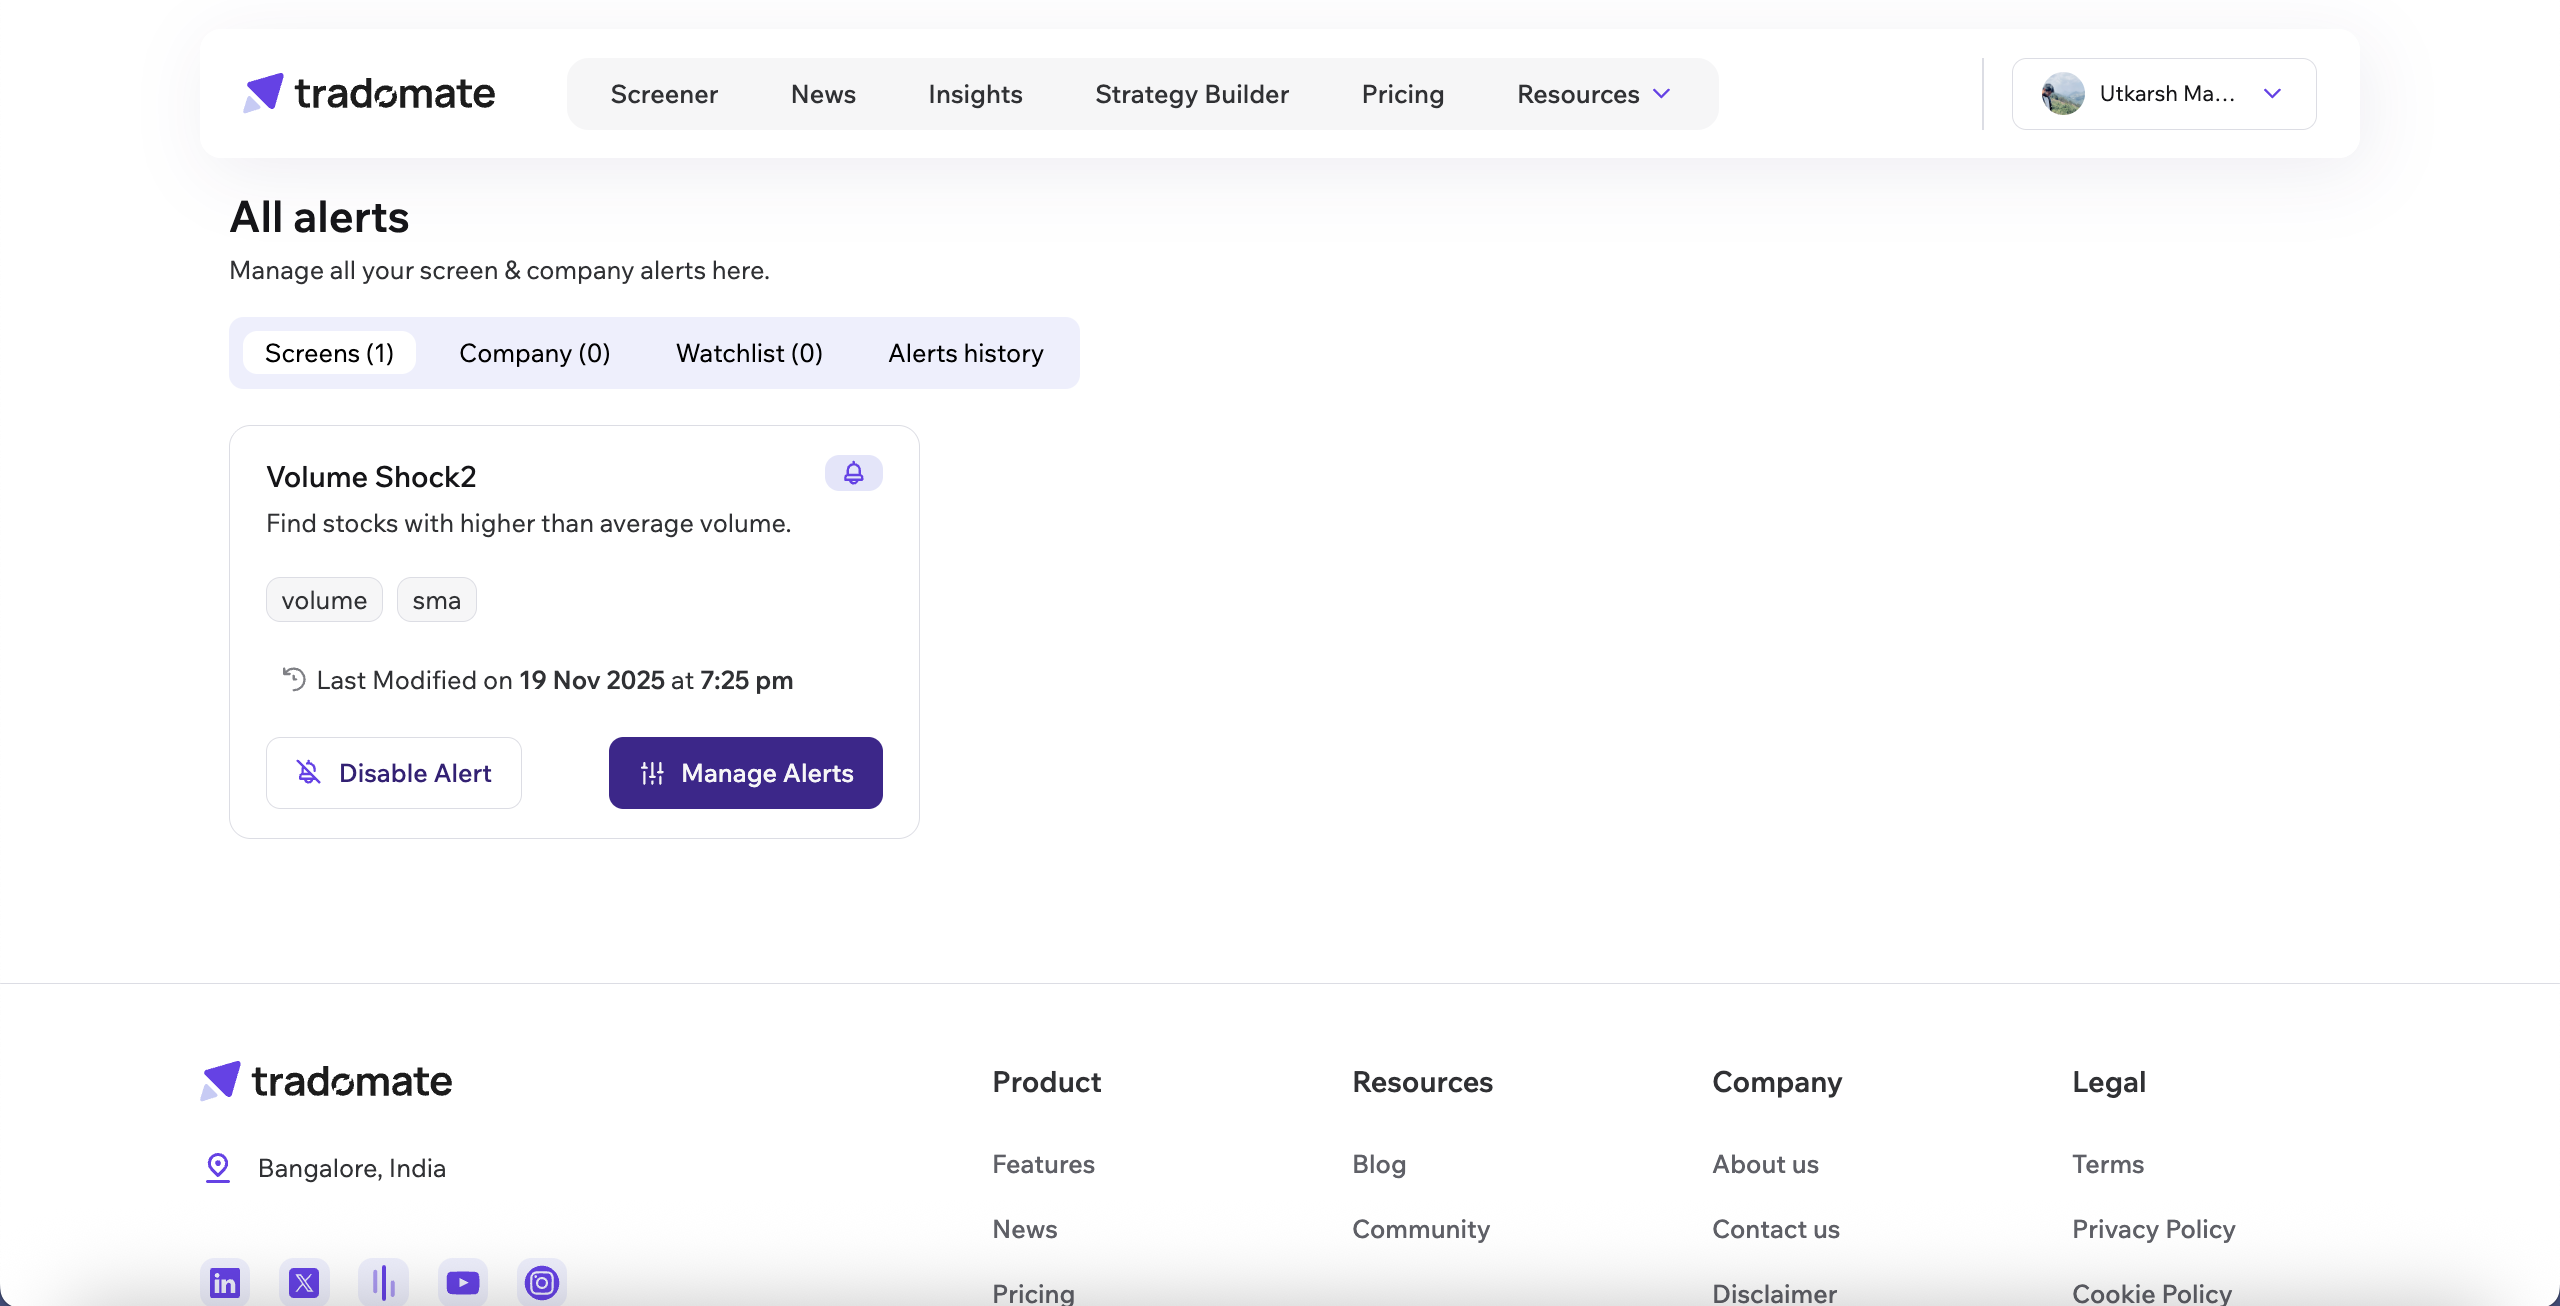The width and height of the screenshot is (2560, 1306).
Task: Switch to the Alerts history tab
Action: (x=964, y=353)
